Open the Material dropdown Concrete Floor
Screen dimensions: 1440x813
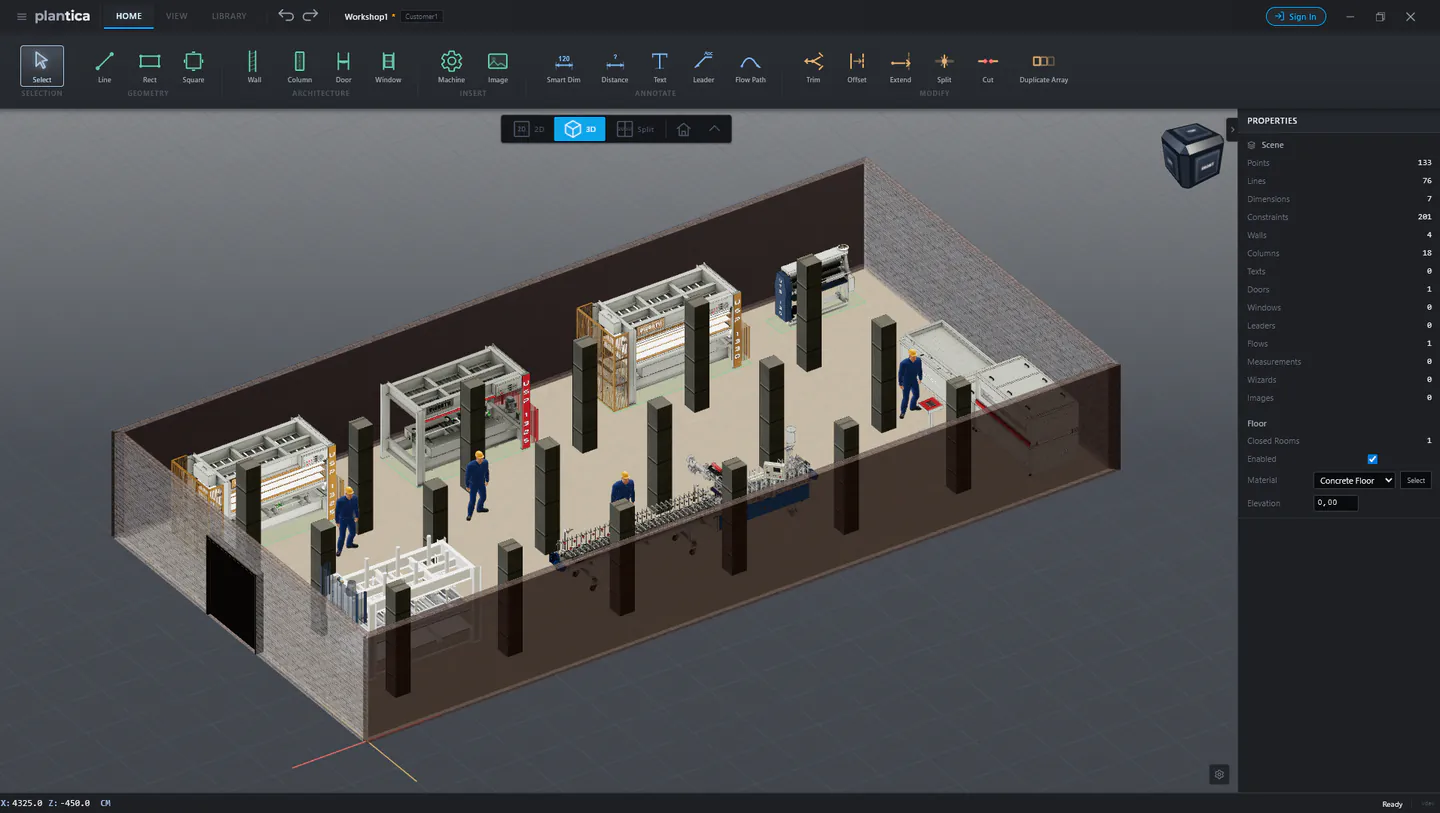[x=1354, y=481]
